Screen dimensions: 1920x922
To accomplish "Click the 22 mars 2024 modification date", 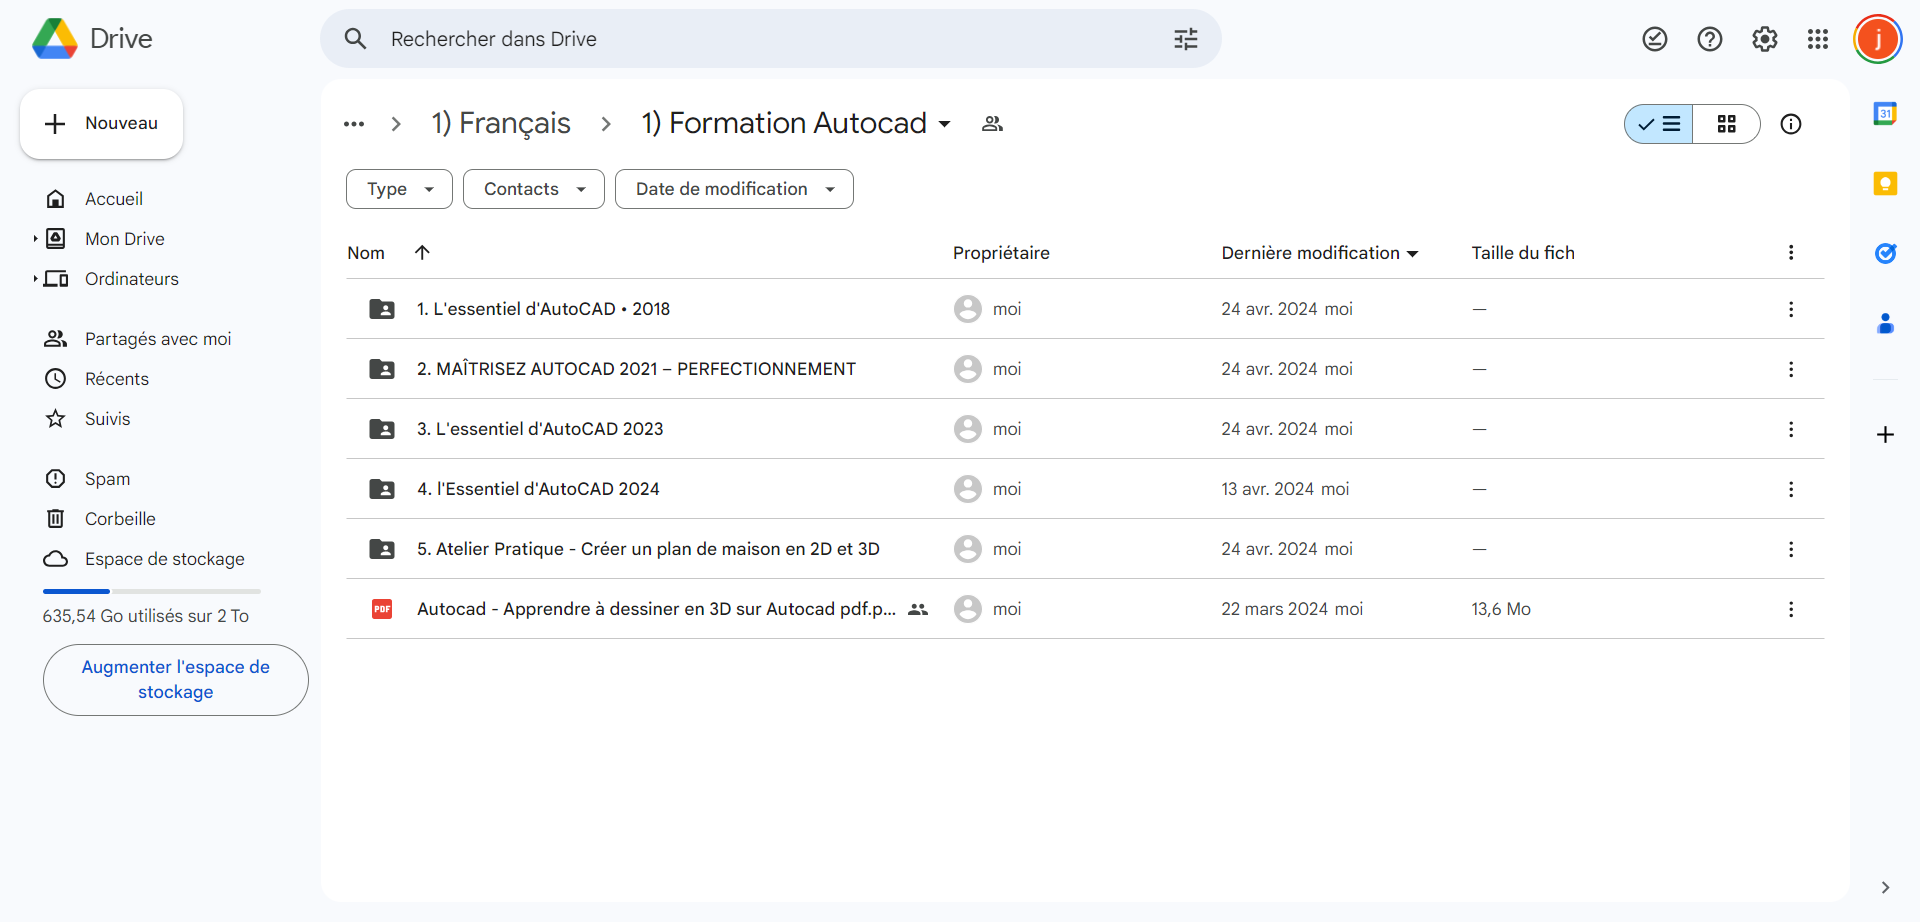I will [x=1274, y=609].
